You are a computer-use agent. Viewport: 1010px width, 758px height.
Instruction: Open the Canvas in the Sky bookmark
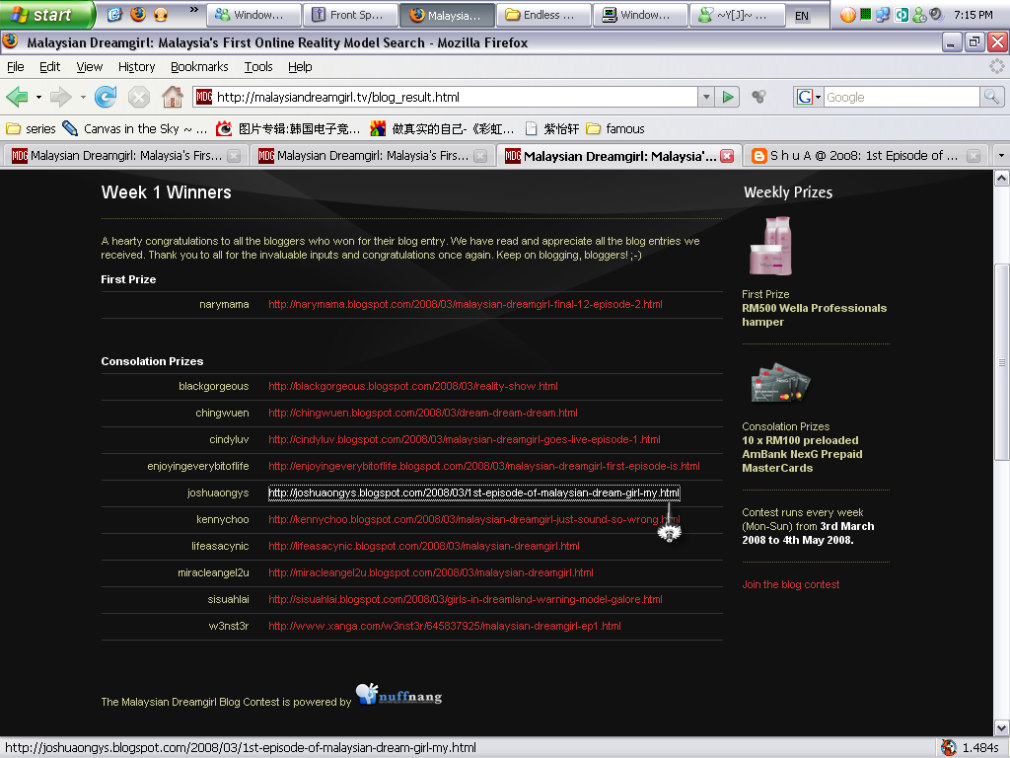(135, 129)
